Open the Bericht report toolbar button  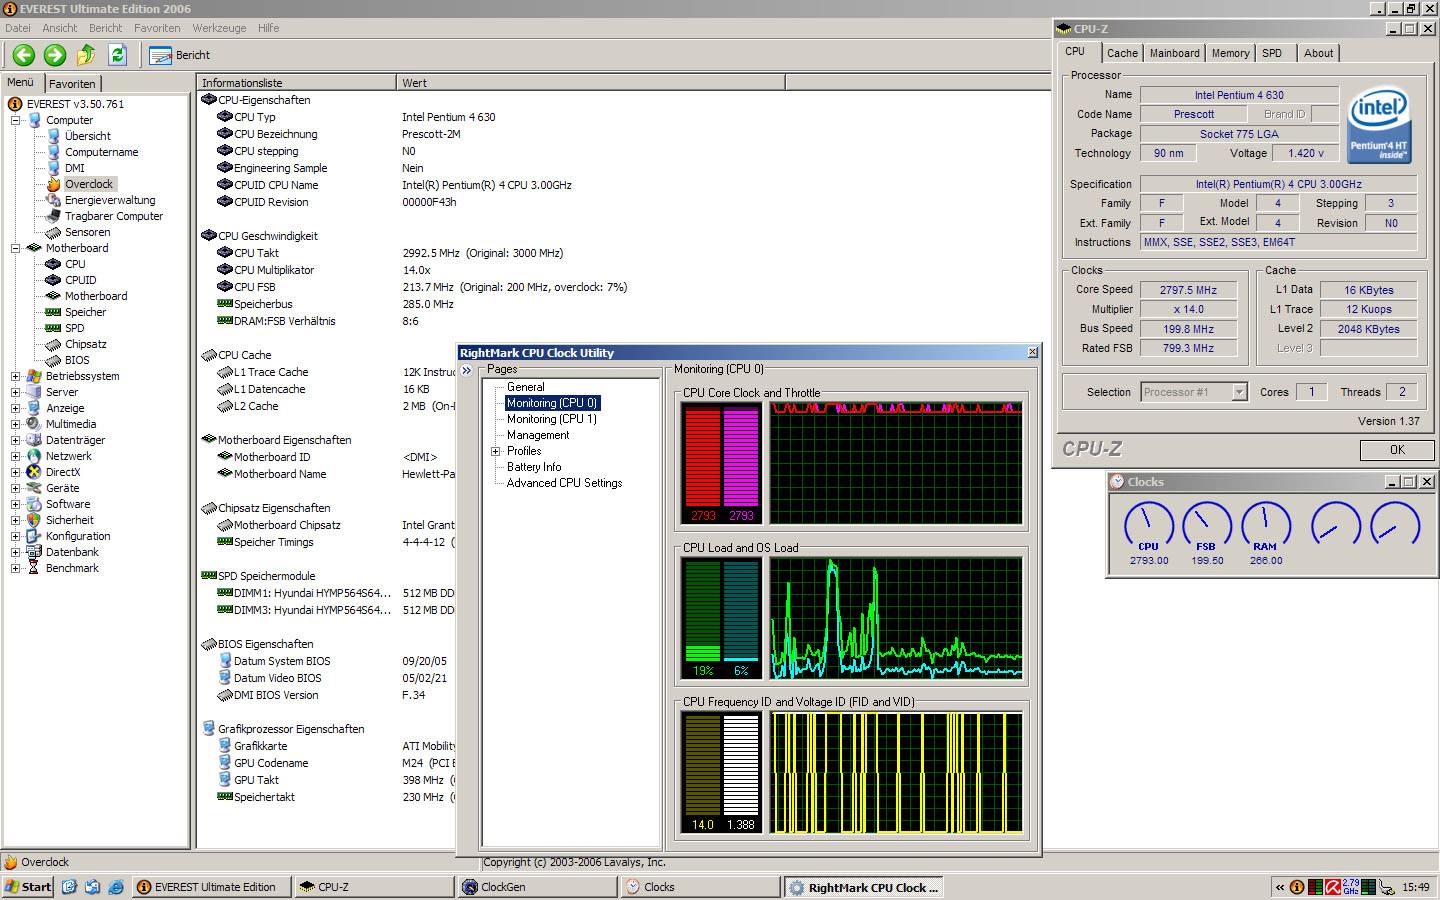coord(180,55)
